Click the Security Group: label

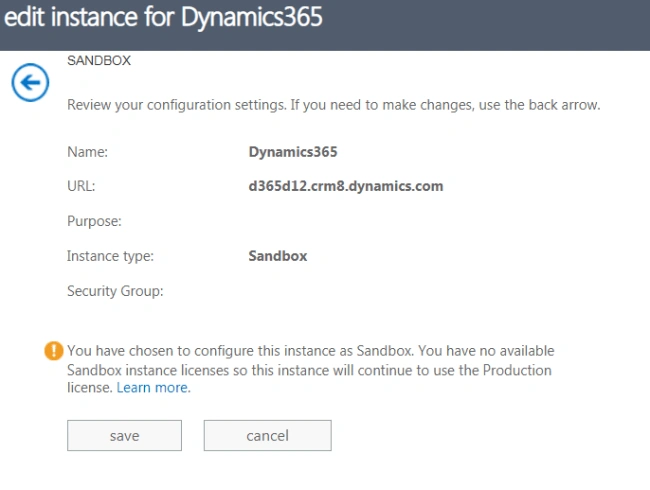[x=115, y=291]
